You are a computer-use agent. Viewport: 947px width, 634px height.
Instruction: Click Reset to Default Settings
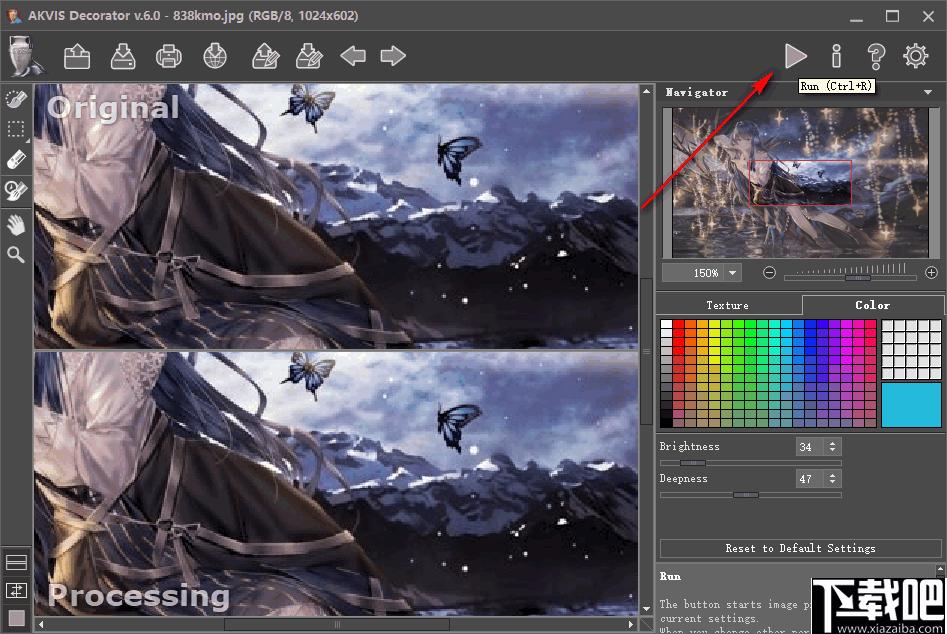tap(800, 548)
